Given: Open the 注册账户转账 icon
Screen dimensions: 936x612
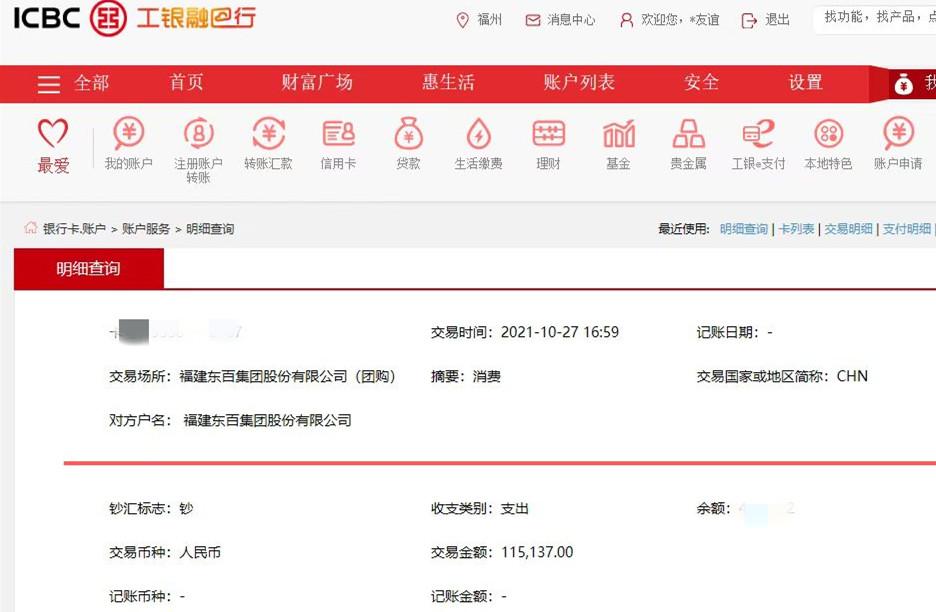Looking at the screenshot, I should click(x=198, y=133).
